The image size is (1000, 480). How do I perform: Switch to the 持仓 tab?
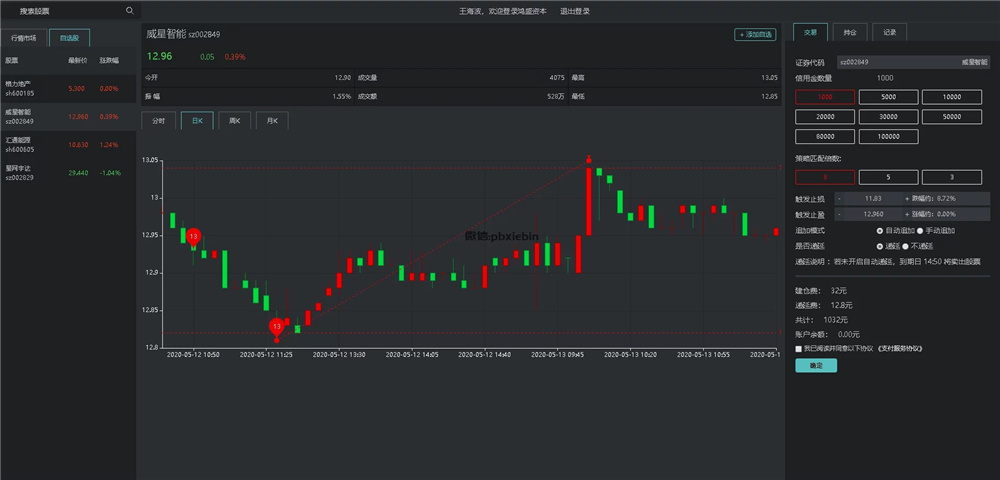pyautogui.click(x=849, y=32)
